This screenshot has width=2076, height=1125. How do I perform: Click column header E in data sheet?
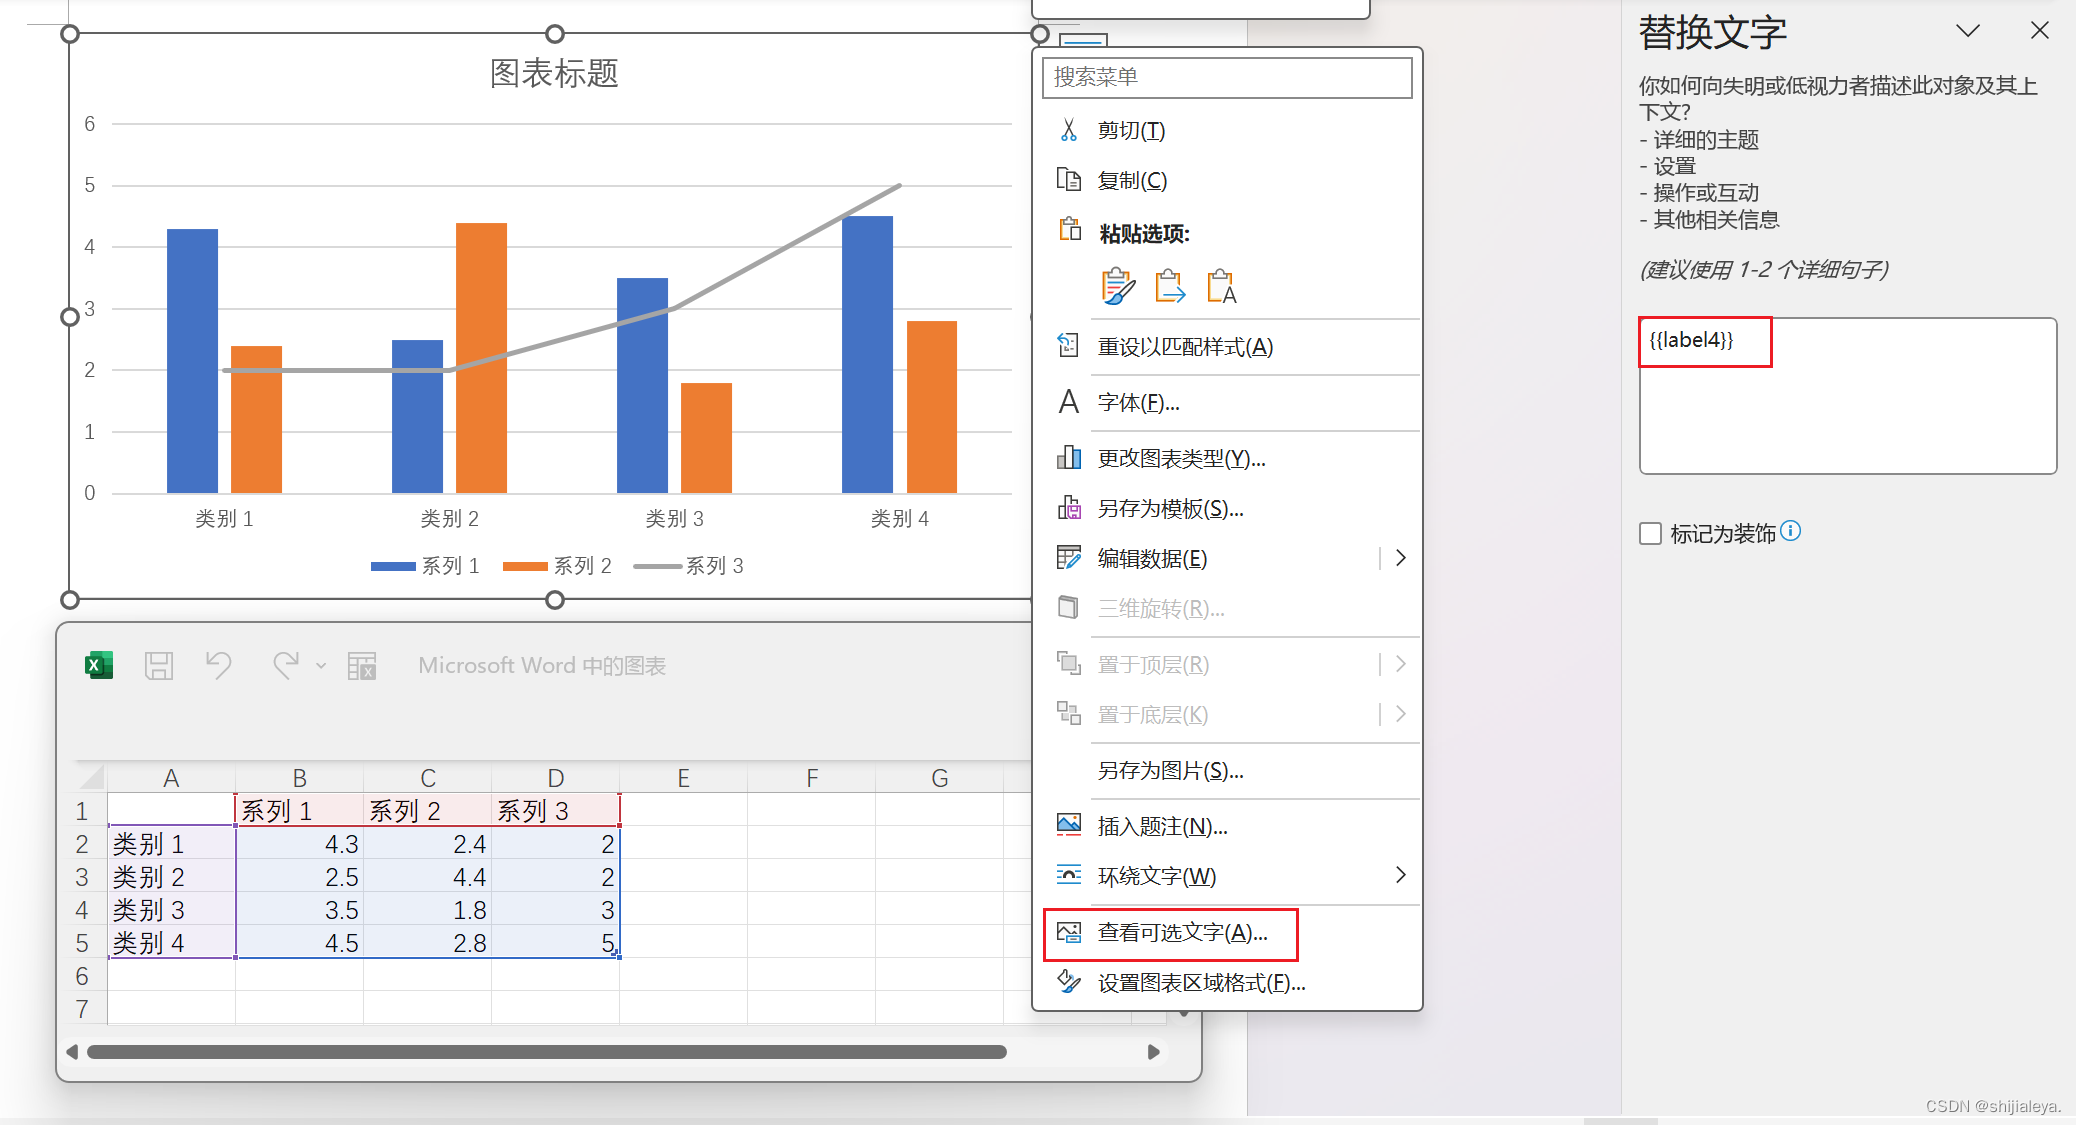[x=683, y=778]
